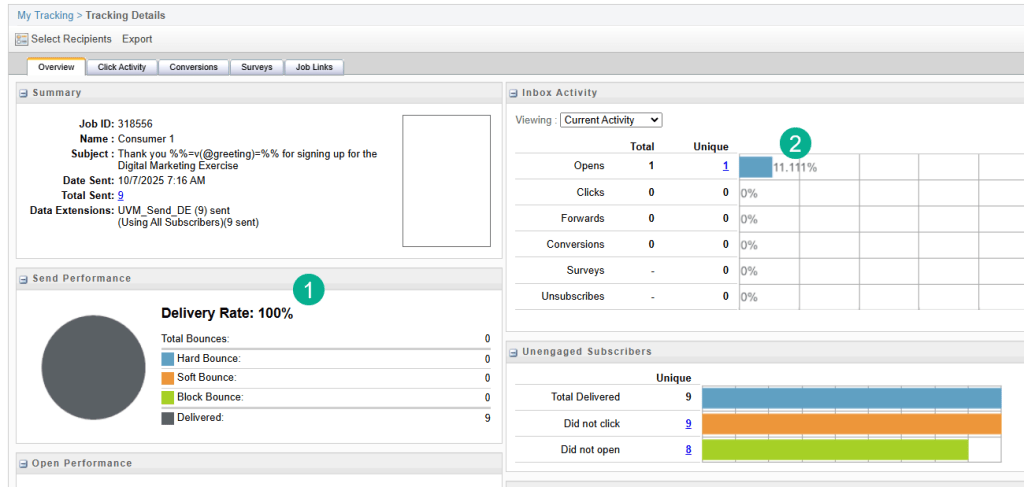1024x487 pixels.
Task: Open the Viewing Current Activity dropdown
Action: (611, 120)
